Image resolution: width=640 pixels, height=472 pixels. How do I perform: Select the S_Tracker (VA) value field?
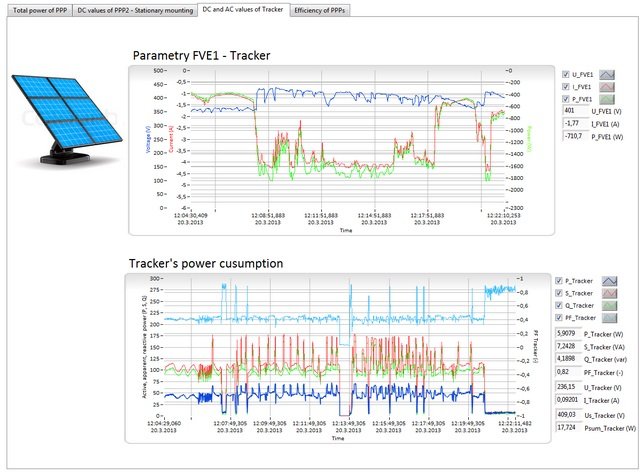pos(567,346)
